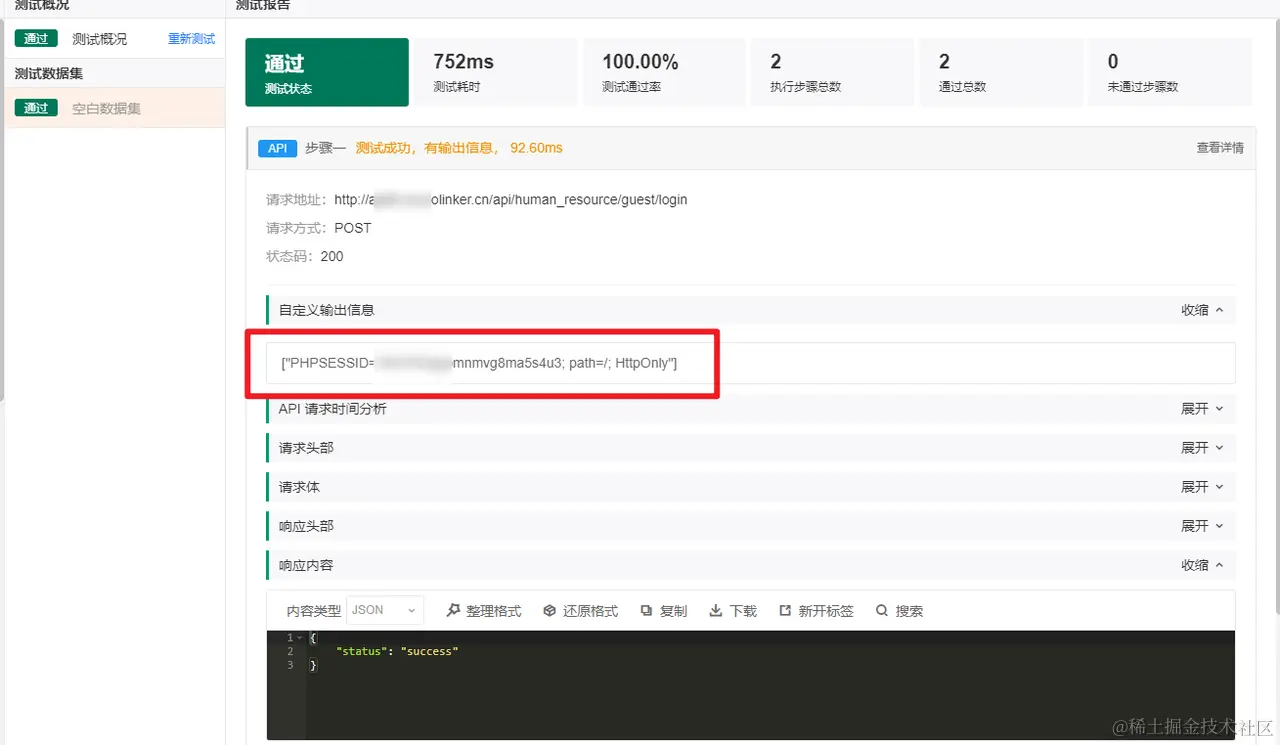Expand the API 请求时间分析 section
The image size is (1280, 745).
click(1202, 409)
